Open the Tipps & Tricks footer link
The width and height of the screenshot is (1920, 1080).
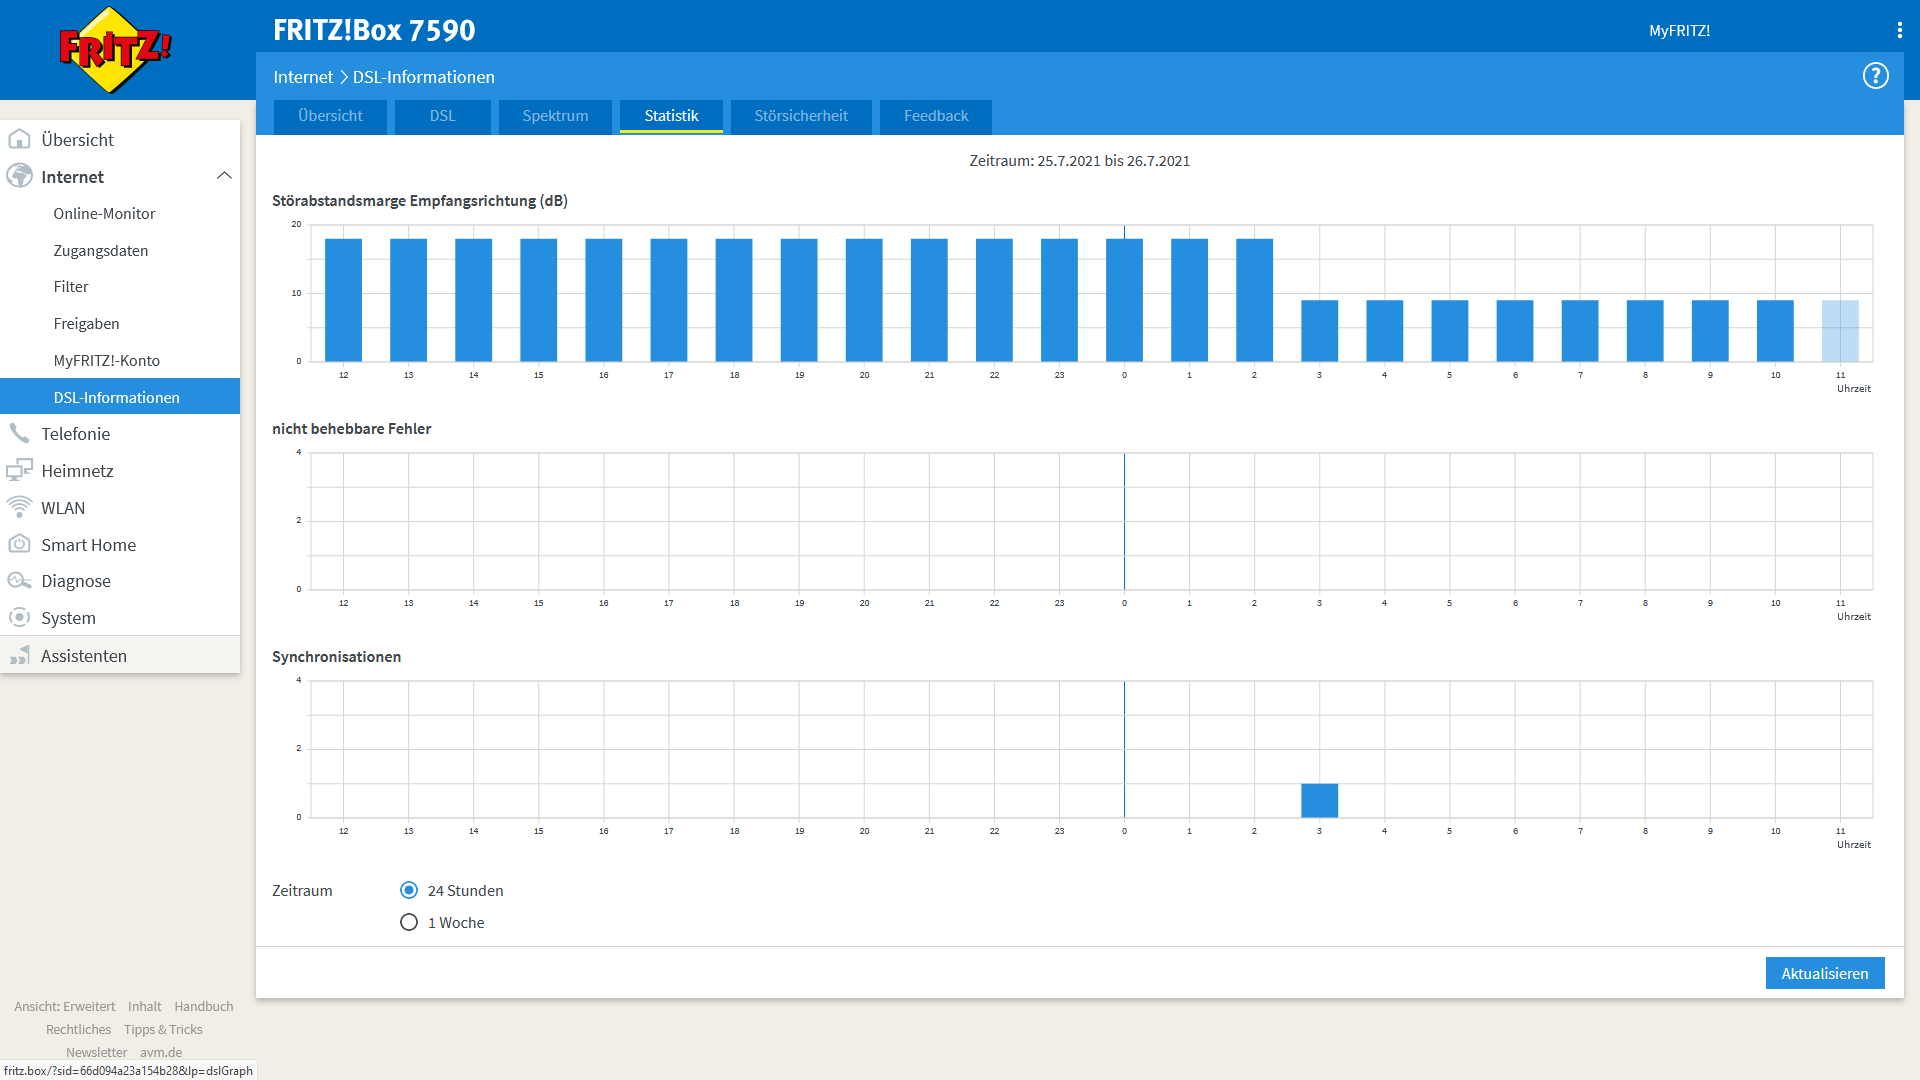[163, 1029]
